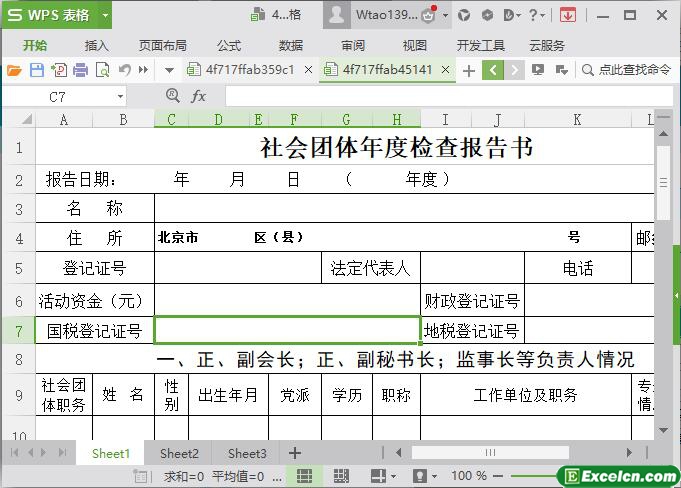681x488 pixels.
Task: Close the 4f717ffab359c1 document tab
Action: [308, 70]
